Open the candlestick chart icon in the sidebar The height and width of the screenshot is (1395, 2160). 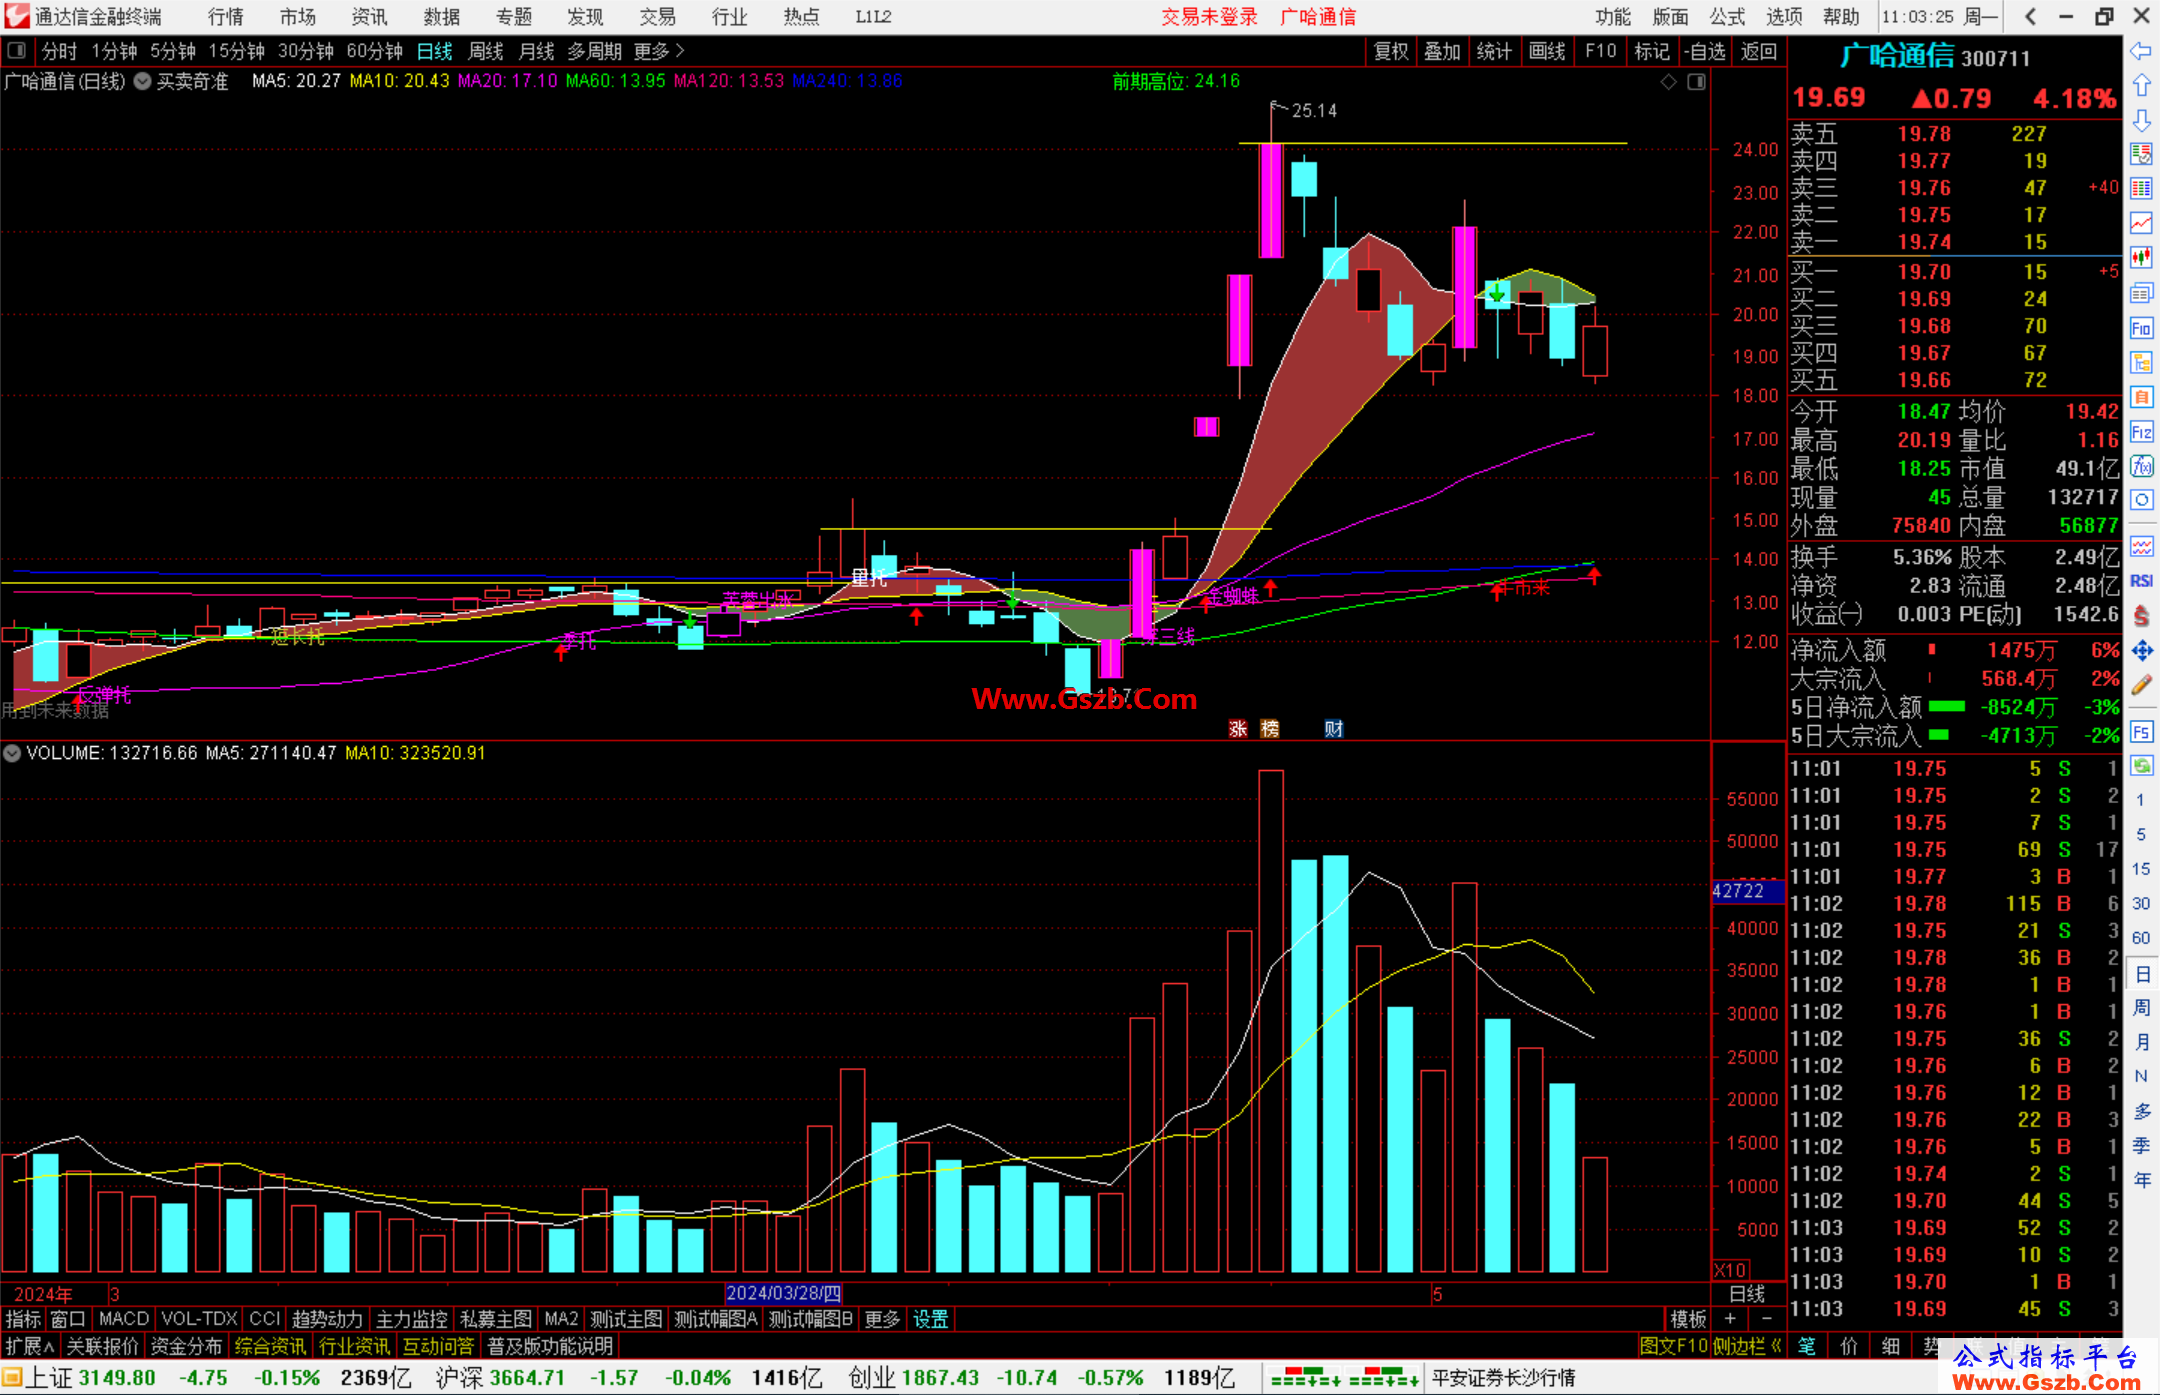2141,258
